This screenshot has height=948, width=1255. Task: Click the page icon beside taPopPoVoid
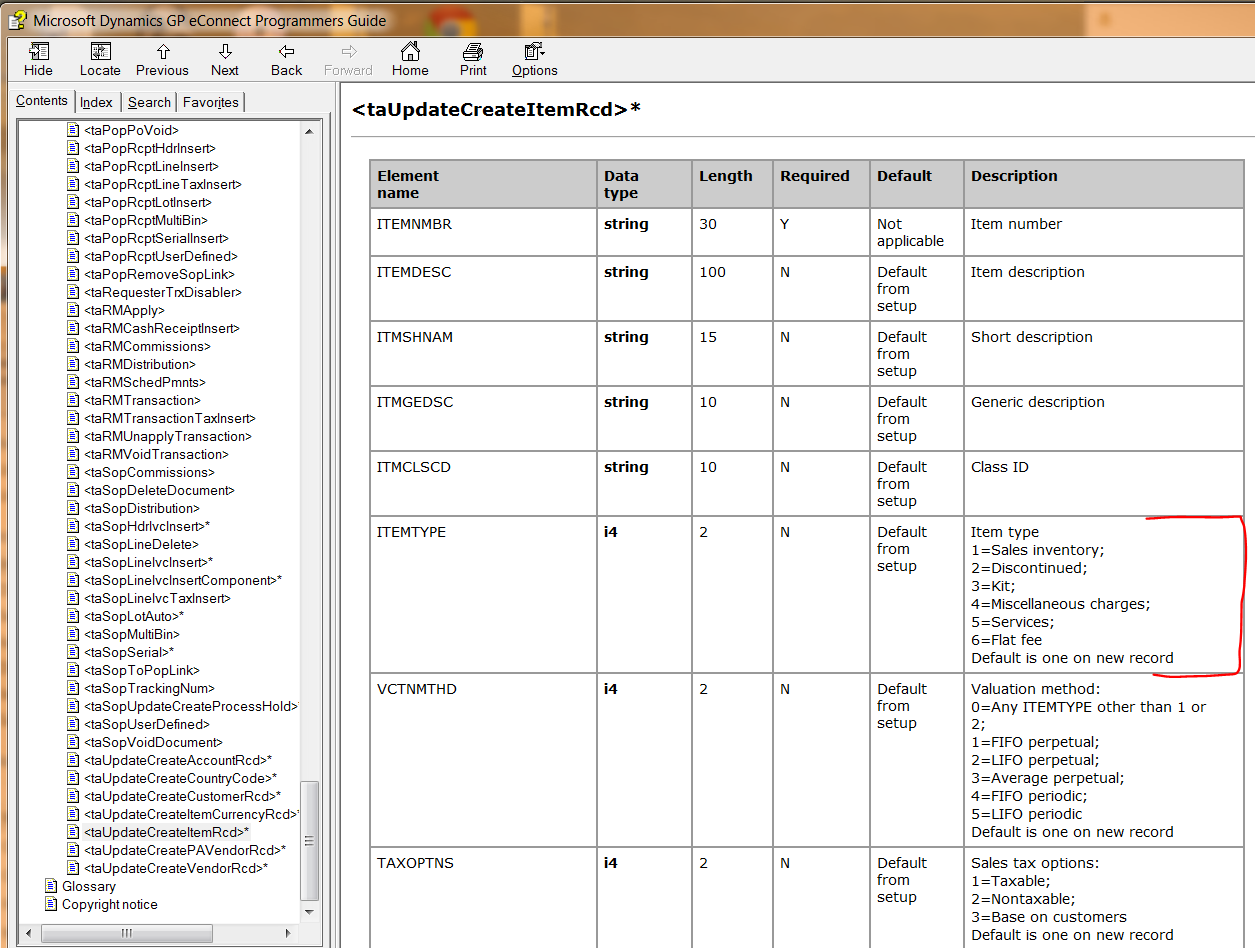click(72, 130)
